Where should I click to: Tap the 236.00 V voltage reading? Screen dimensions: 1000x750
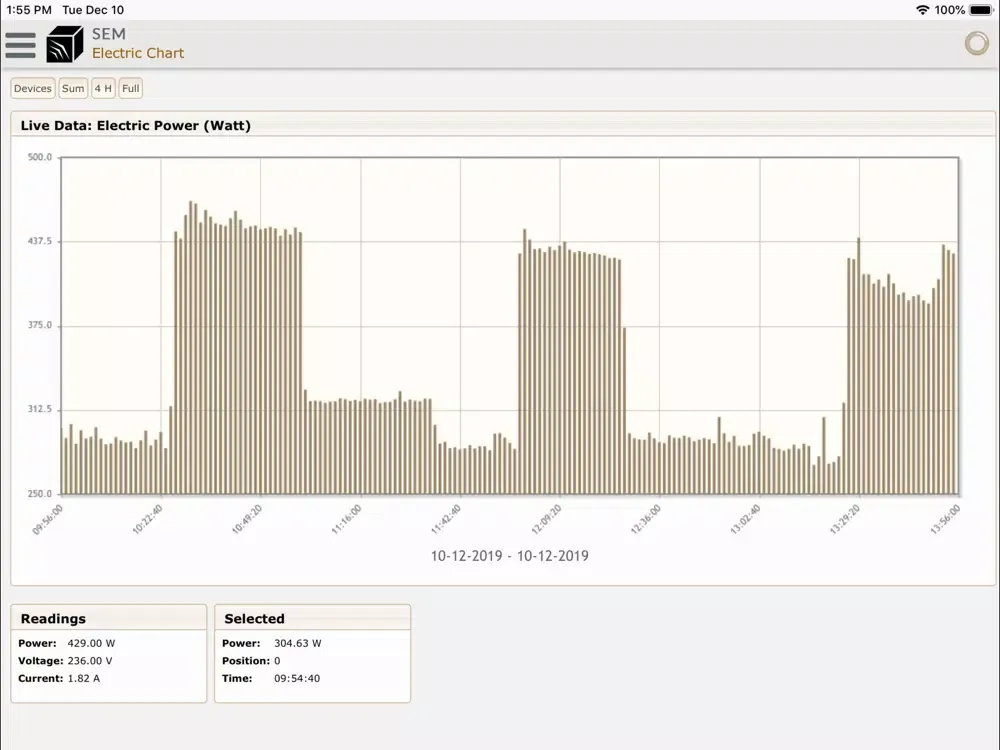point(90,661)
